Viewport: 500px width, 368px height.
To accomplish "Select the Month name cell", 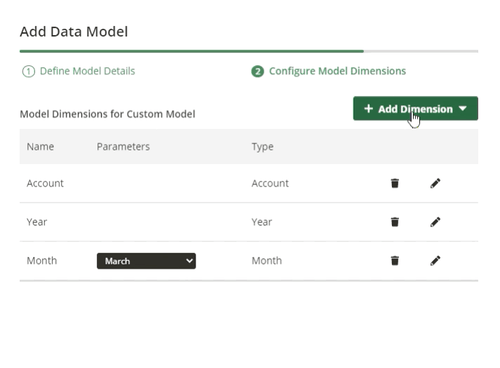I will click(42, 261).
